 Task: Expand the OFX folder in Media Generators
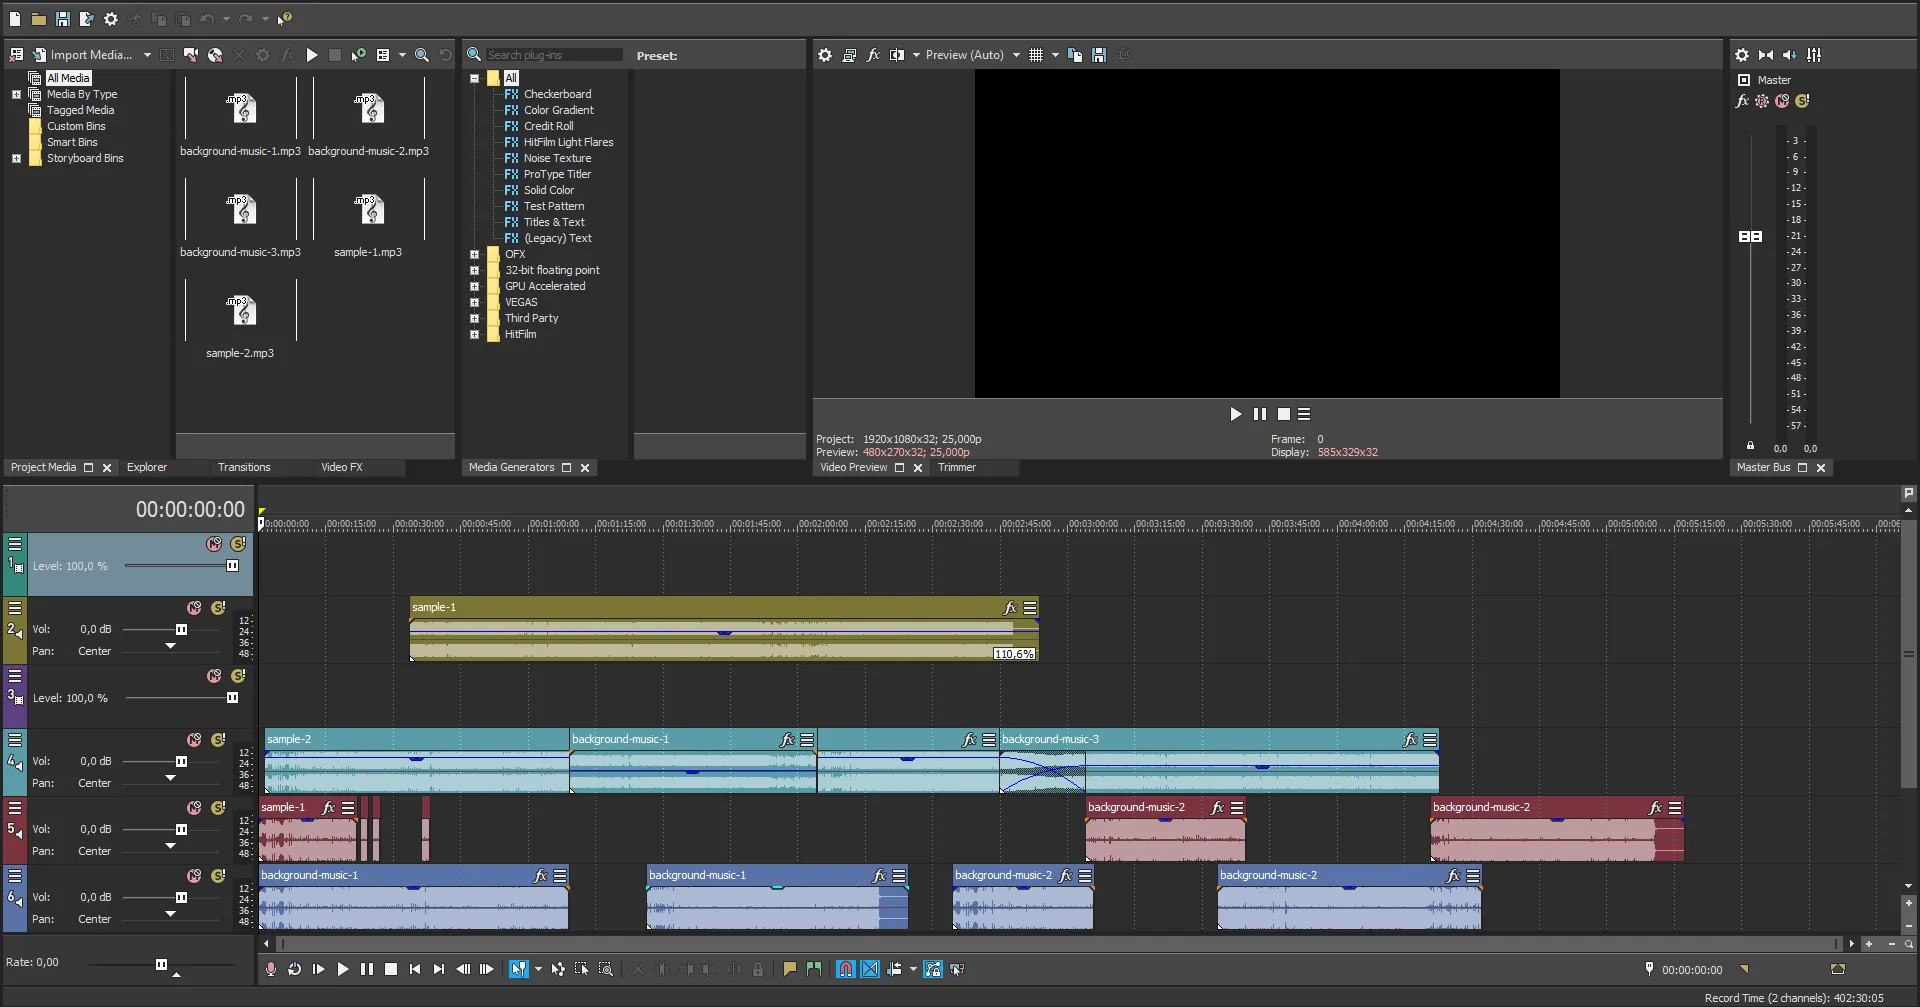point(474,255)
